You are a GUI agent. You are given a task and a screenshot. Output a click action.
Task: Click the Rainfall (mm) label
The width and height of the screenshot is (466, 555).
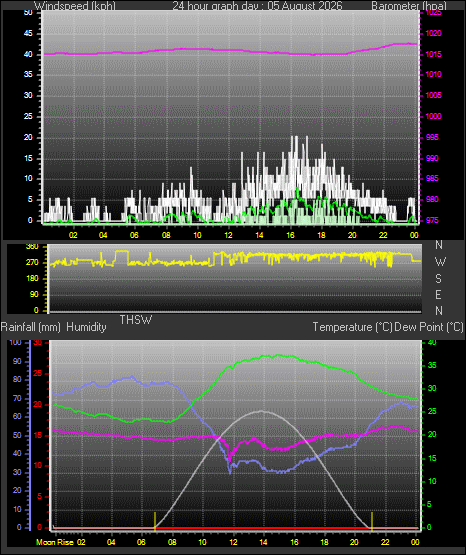click(x=31, y=327)
